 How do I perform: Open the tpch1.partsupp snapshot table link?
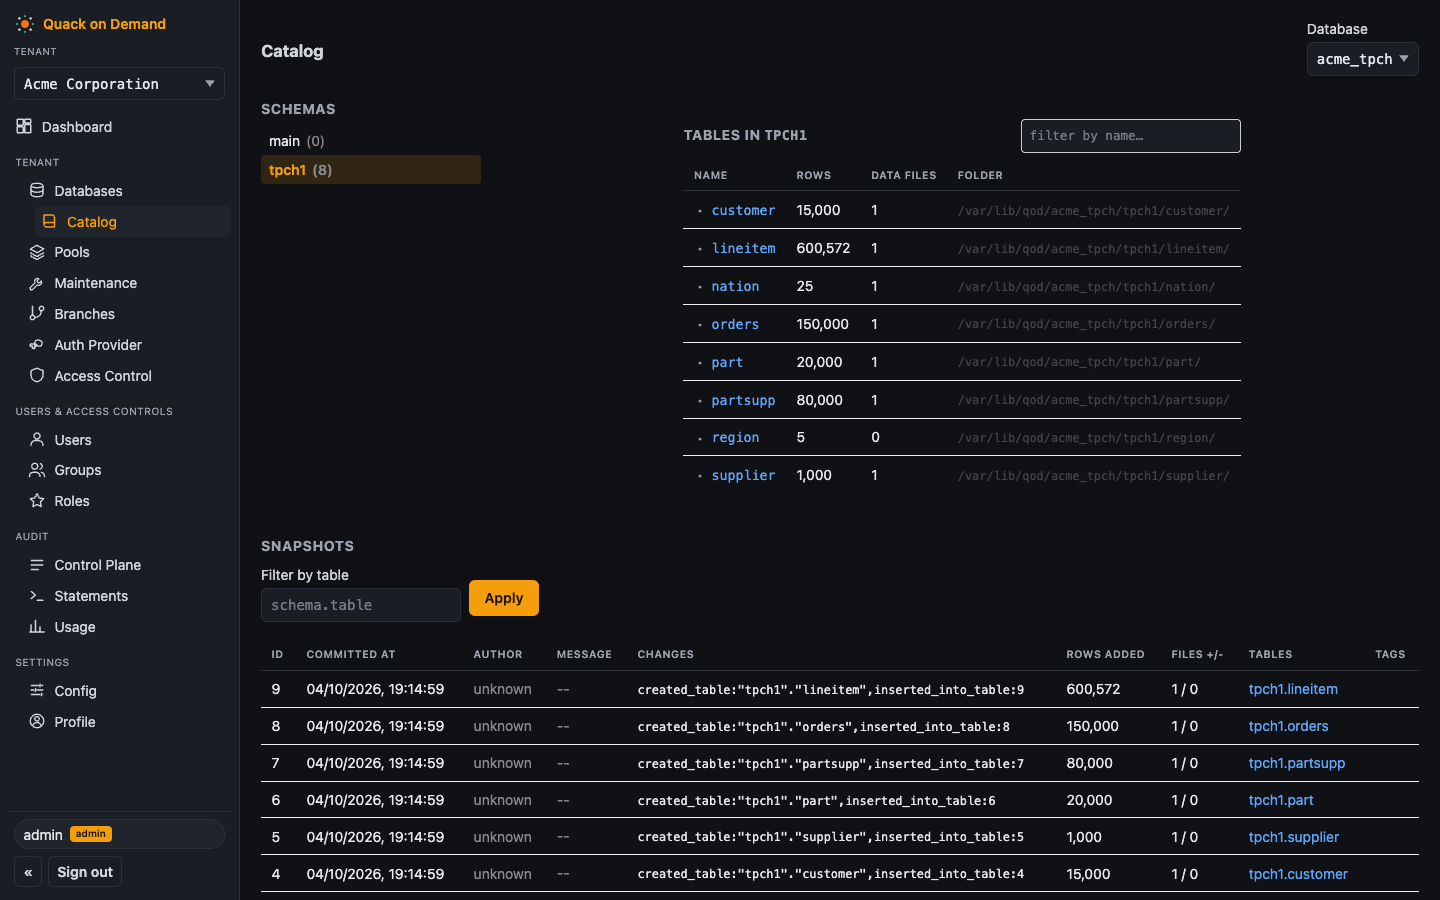pos(1297,763)
